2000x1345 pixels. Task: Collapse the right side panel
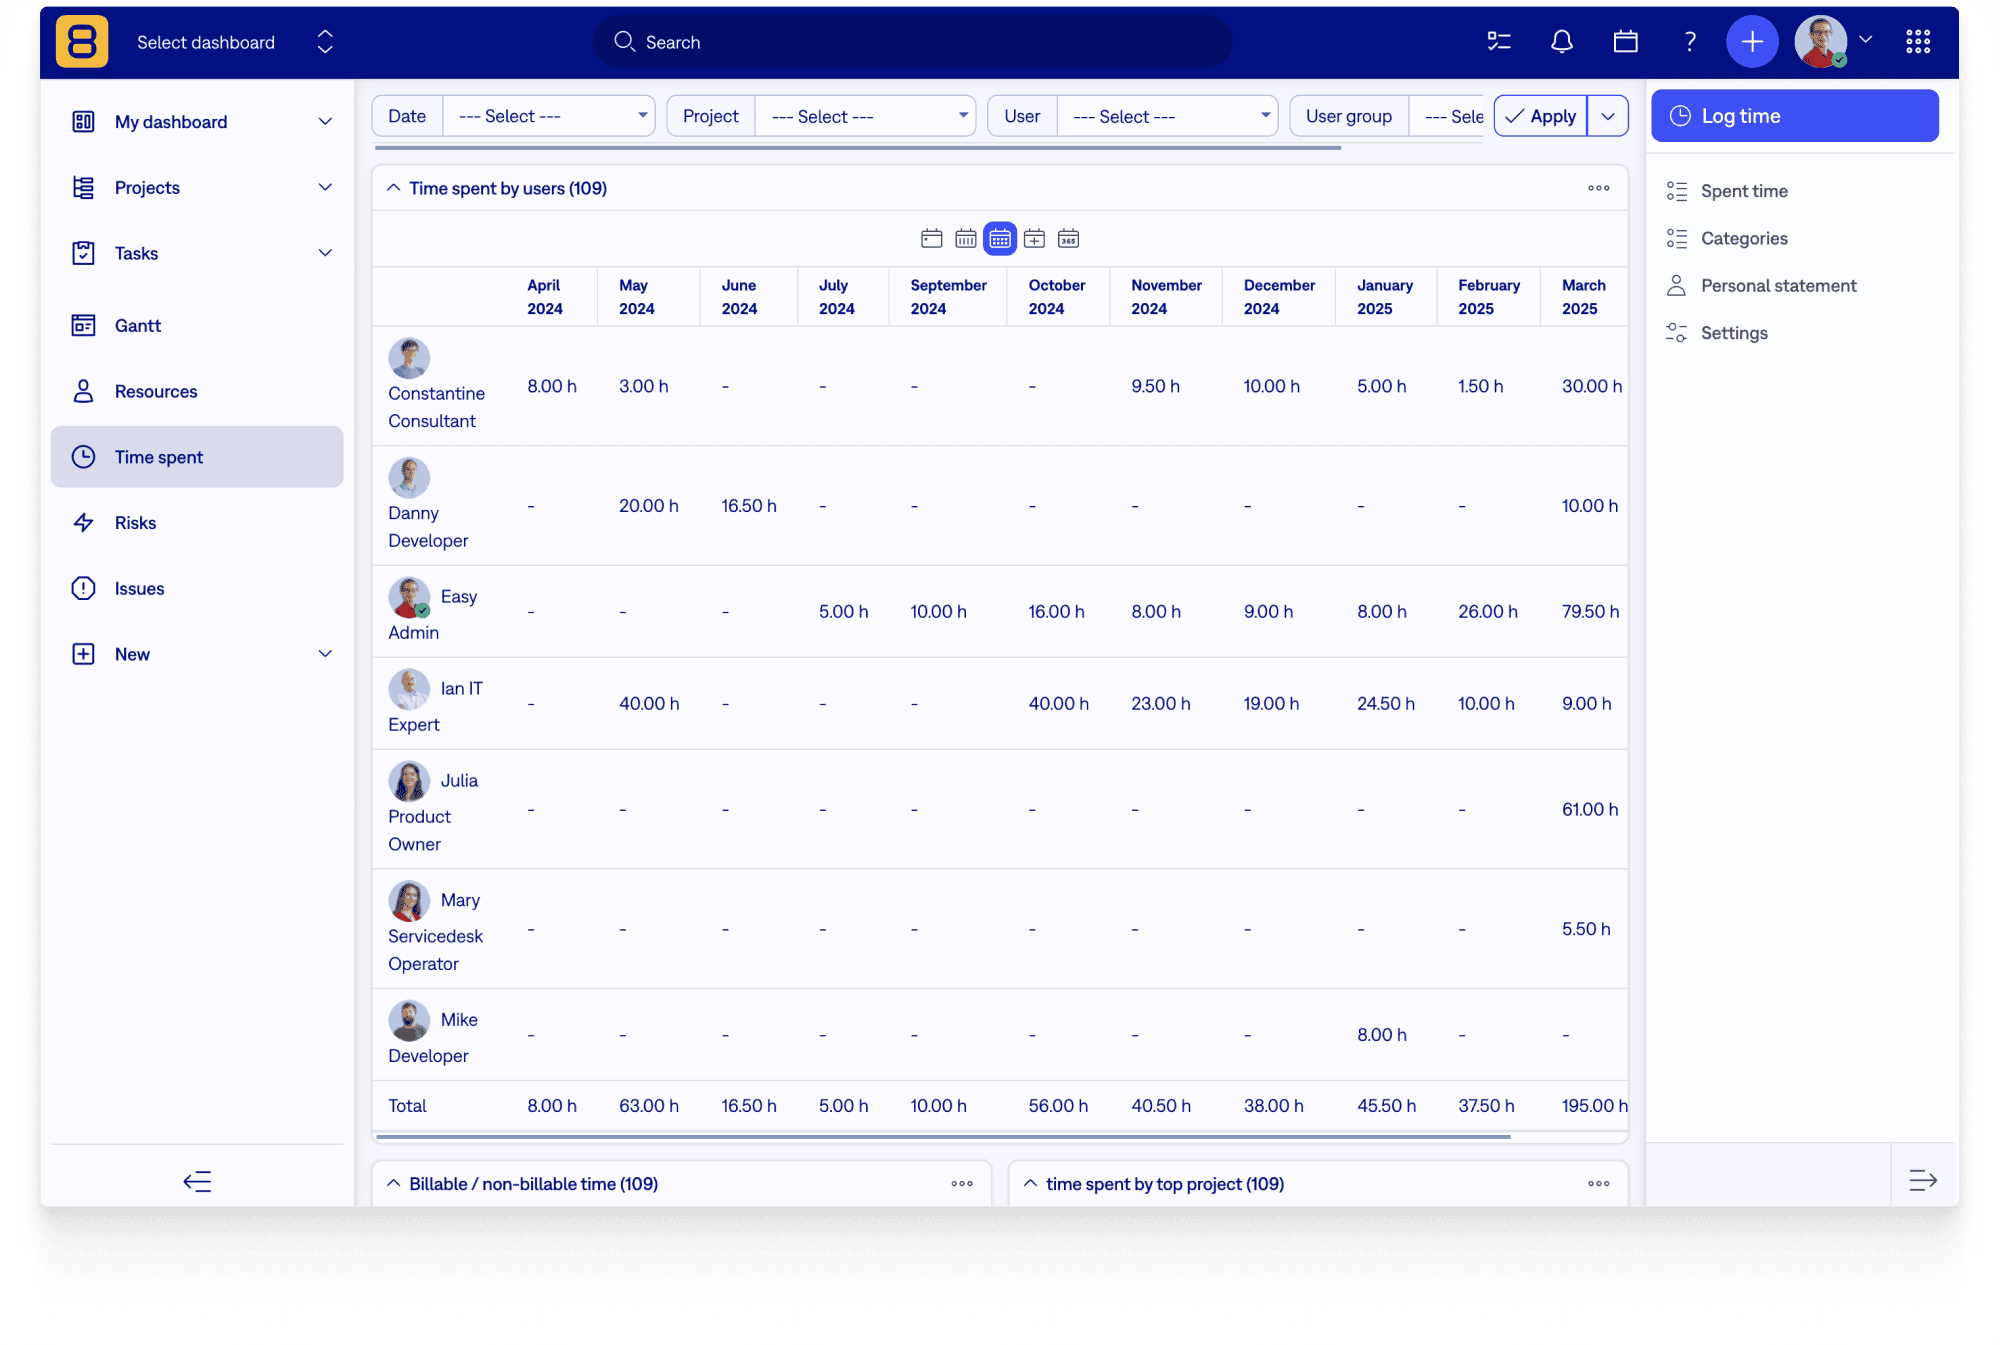[x=1923, y=1181]
